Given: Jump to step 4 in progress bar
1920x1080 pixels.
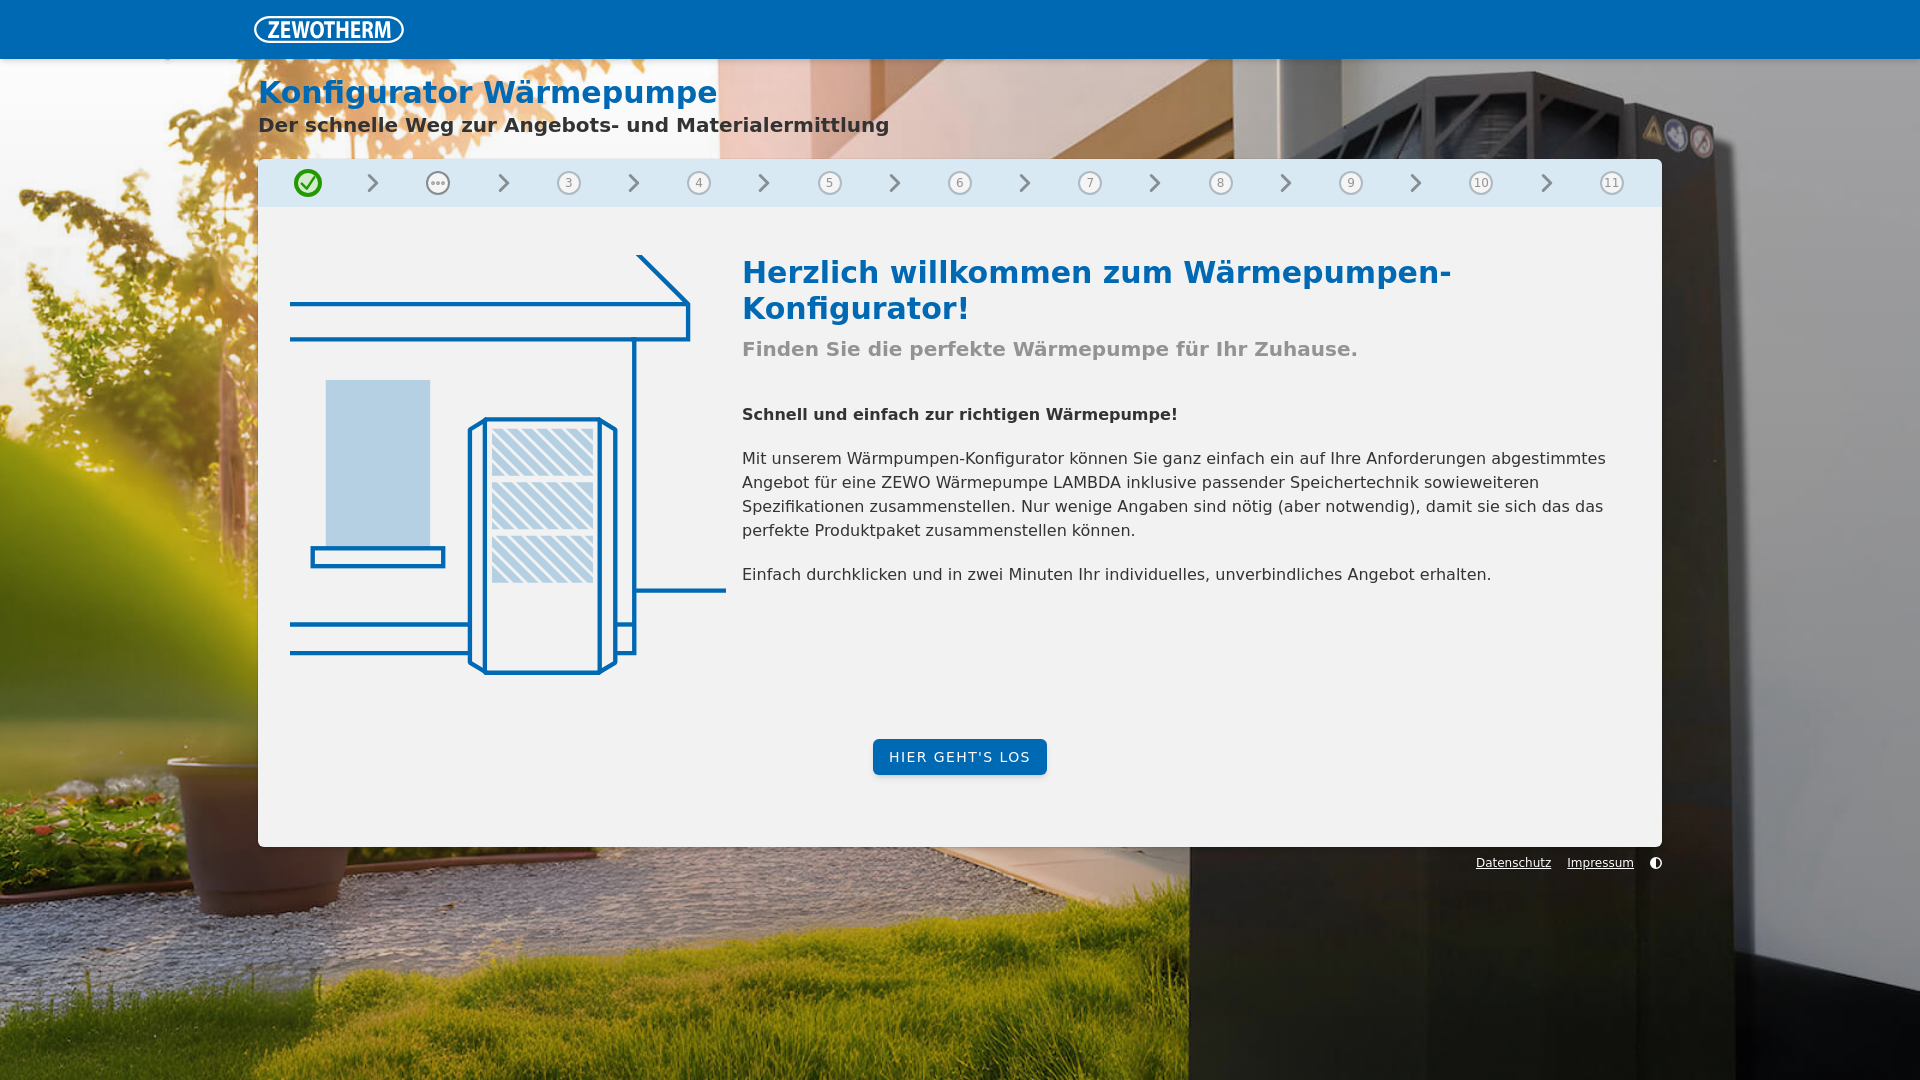Looking at the screenshot, I should coord(699,183).
